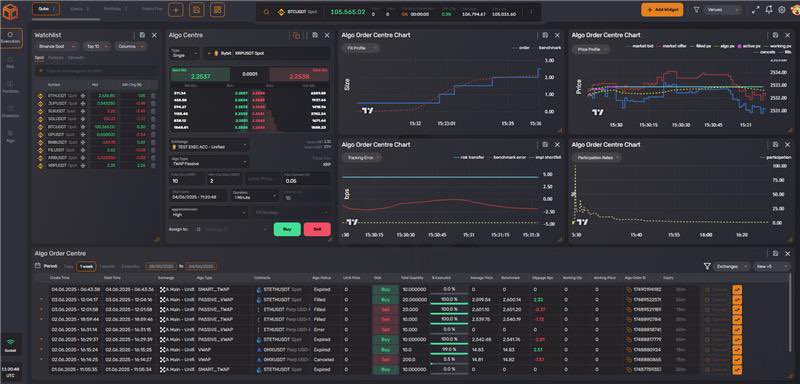
Task: Open the Analytics sidebar section
Action: point(11,112)
